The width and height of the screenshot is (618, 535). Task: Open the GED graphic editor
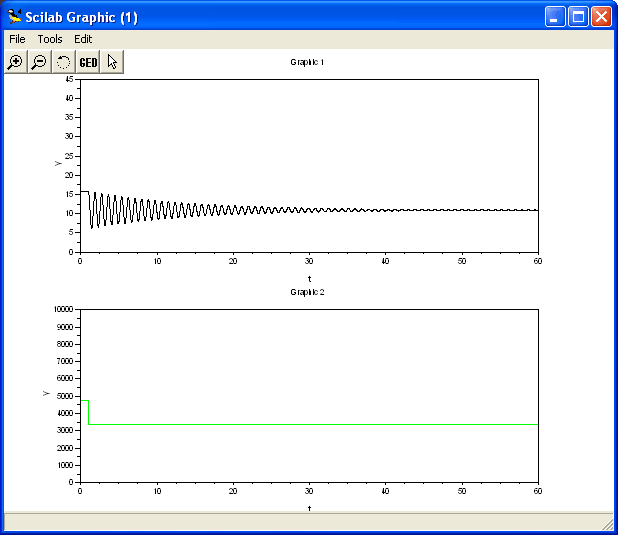click(x=88, y=62)
